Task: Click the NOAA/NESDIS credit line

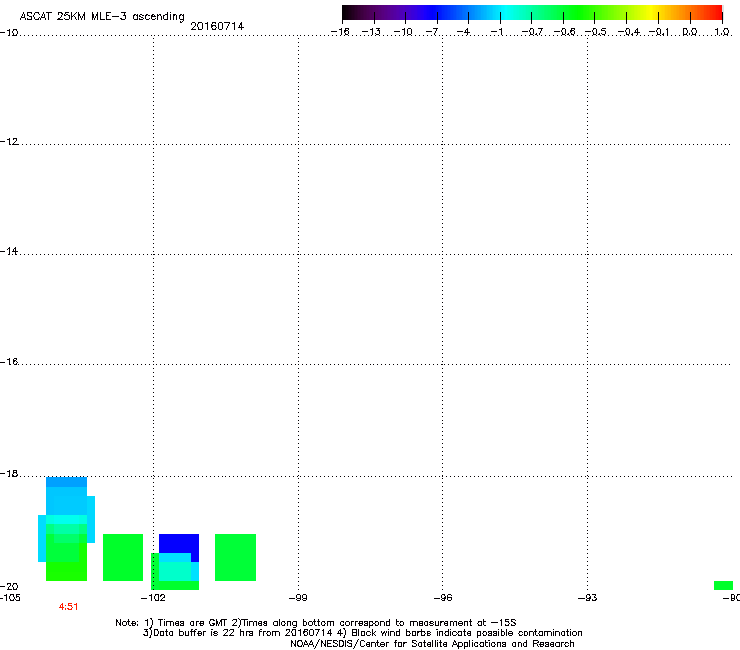Action: 432,644
